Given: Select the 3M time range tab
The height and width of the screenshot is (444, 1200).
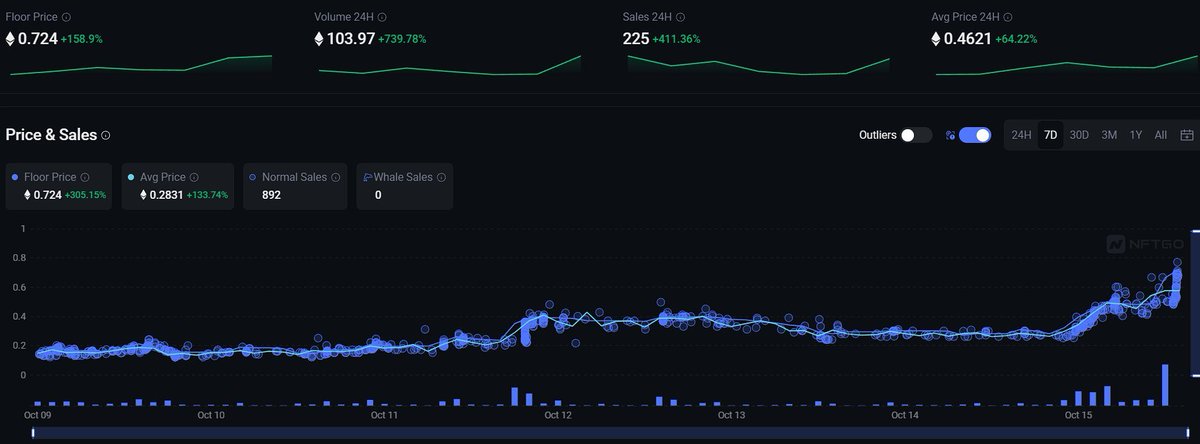Looking at the screenshot, I should [1109, 135].
